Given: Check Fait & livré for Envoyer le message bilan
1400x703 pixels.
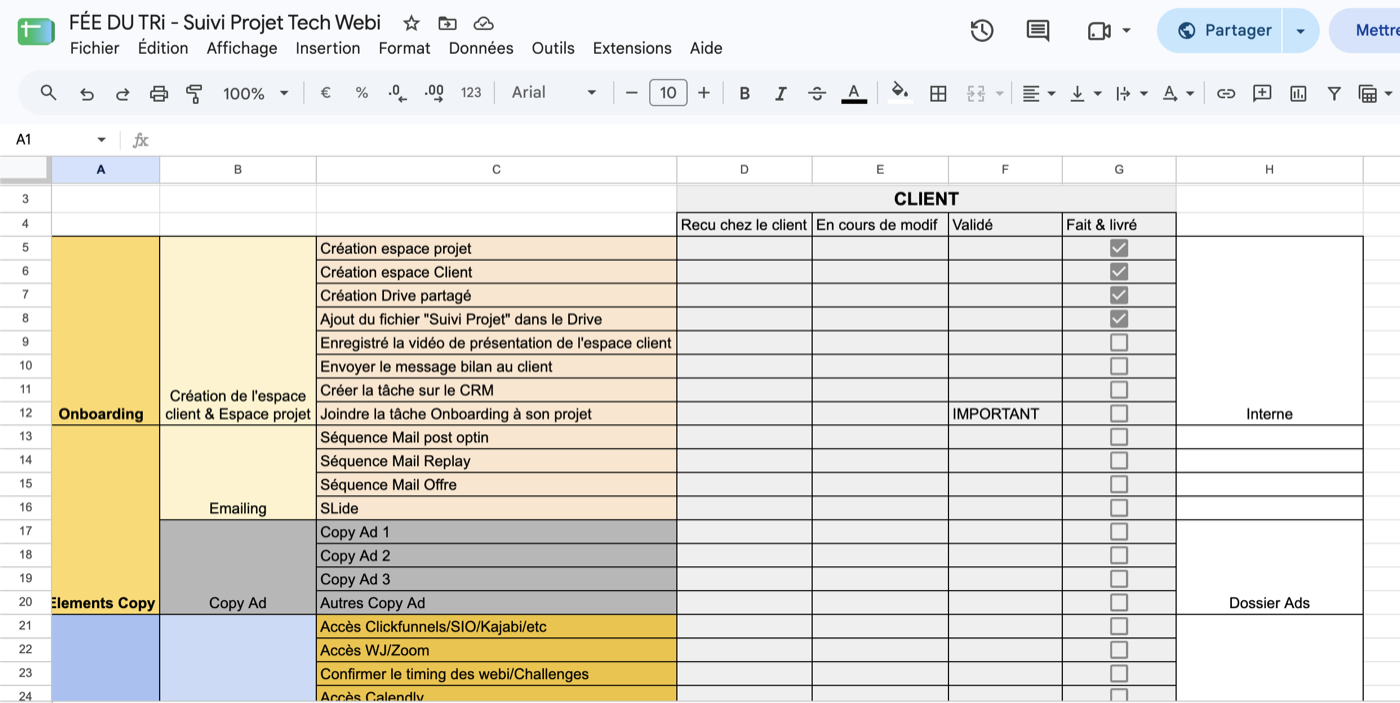Looking at the screenshot, I should 1119,366.
